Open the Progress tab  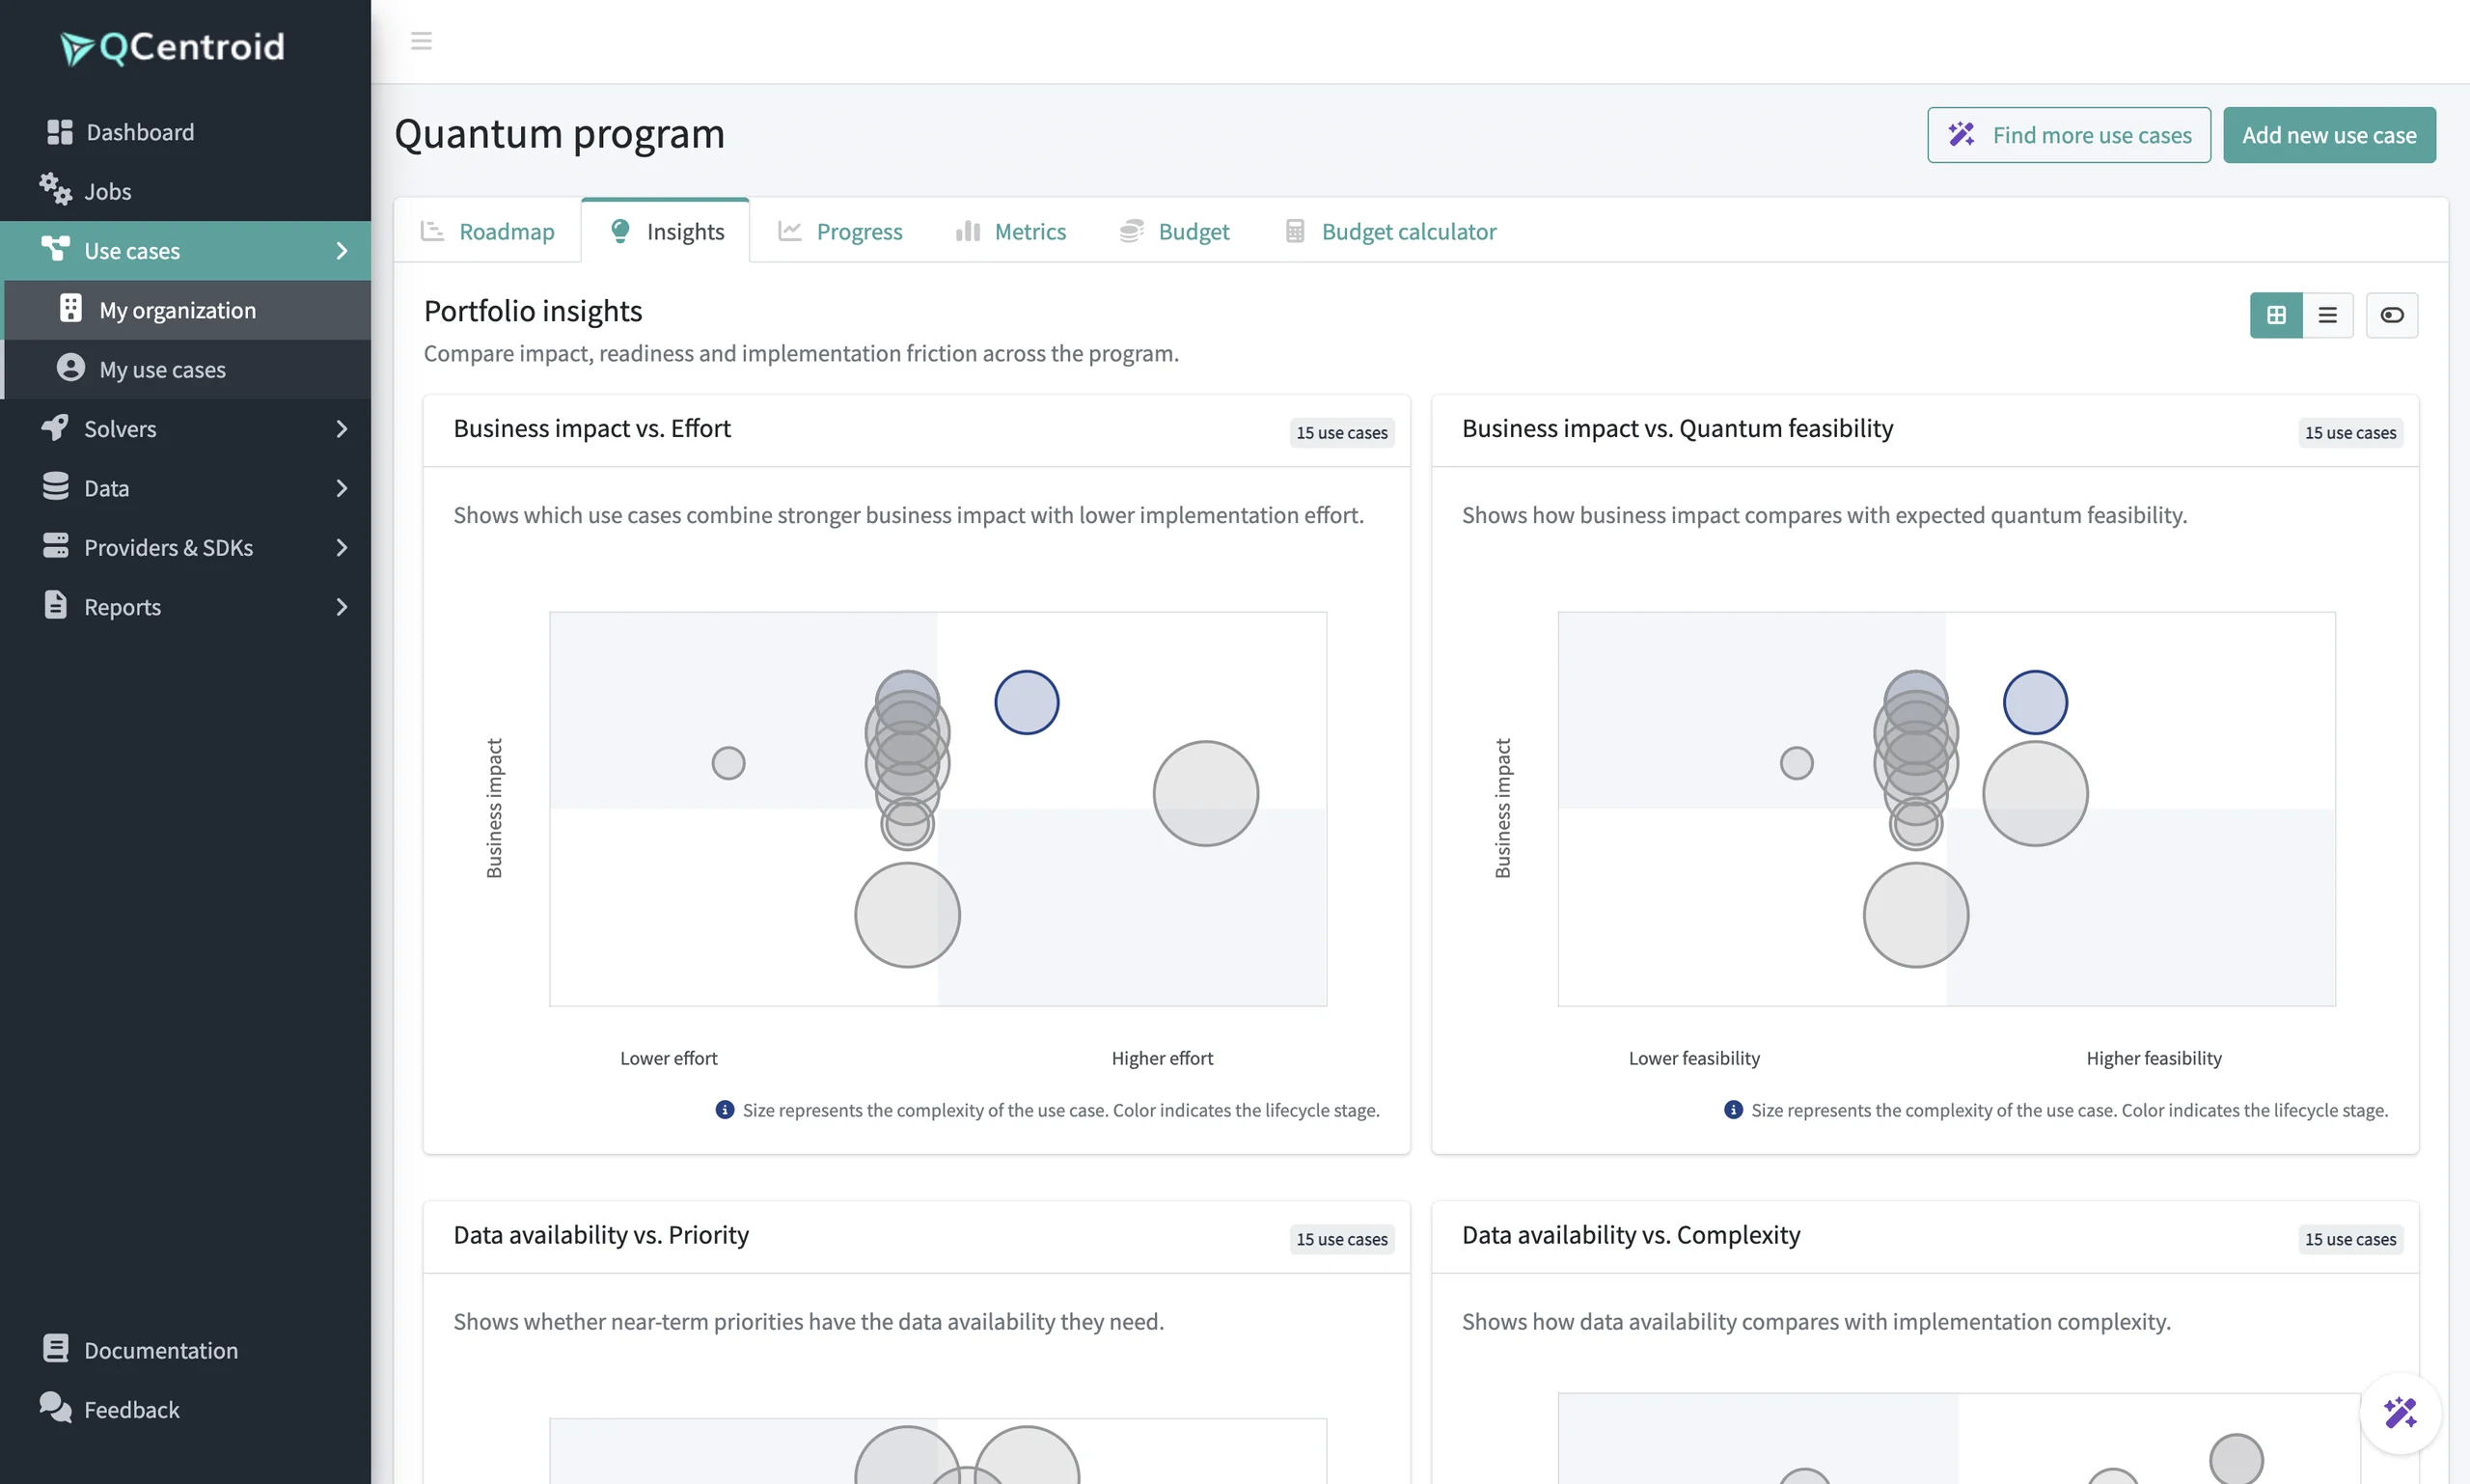pyautogui.click(x=840, y=231)
